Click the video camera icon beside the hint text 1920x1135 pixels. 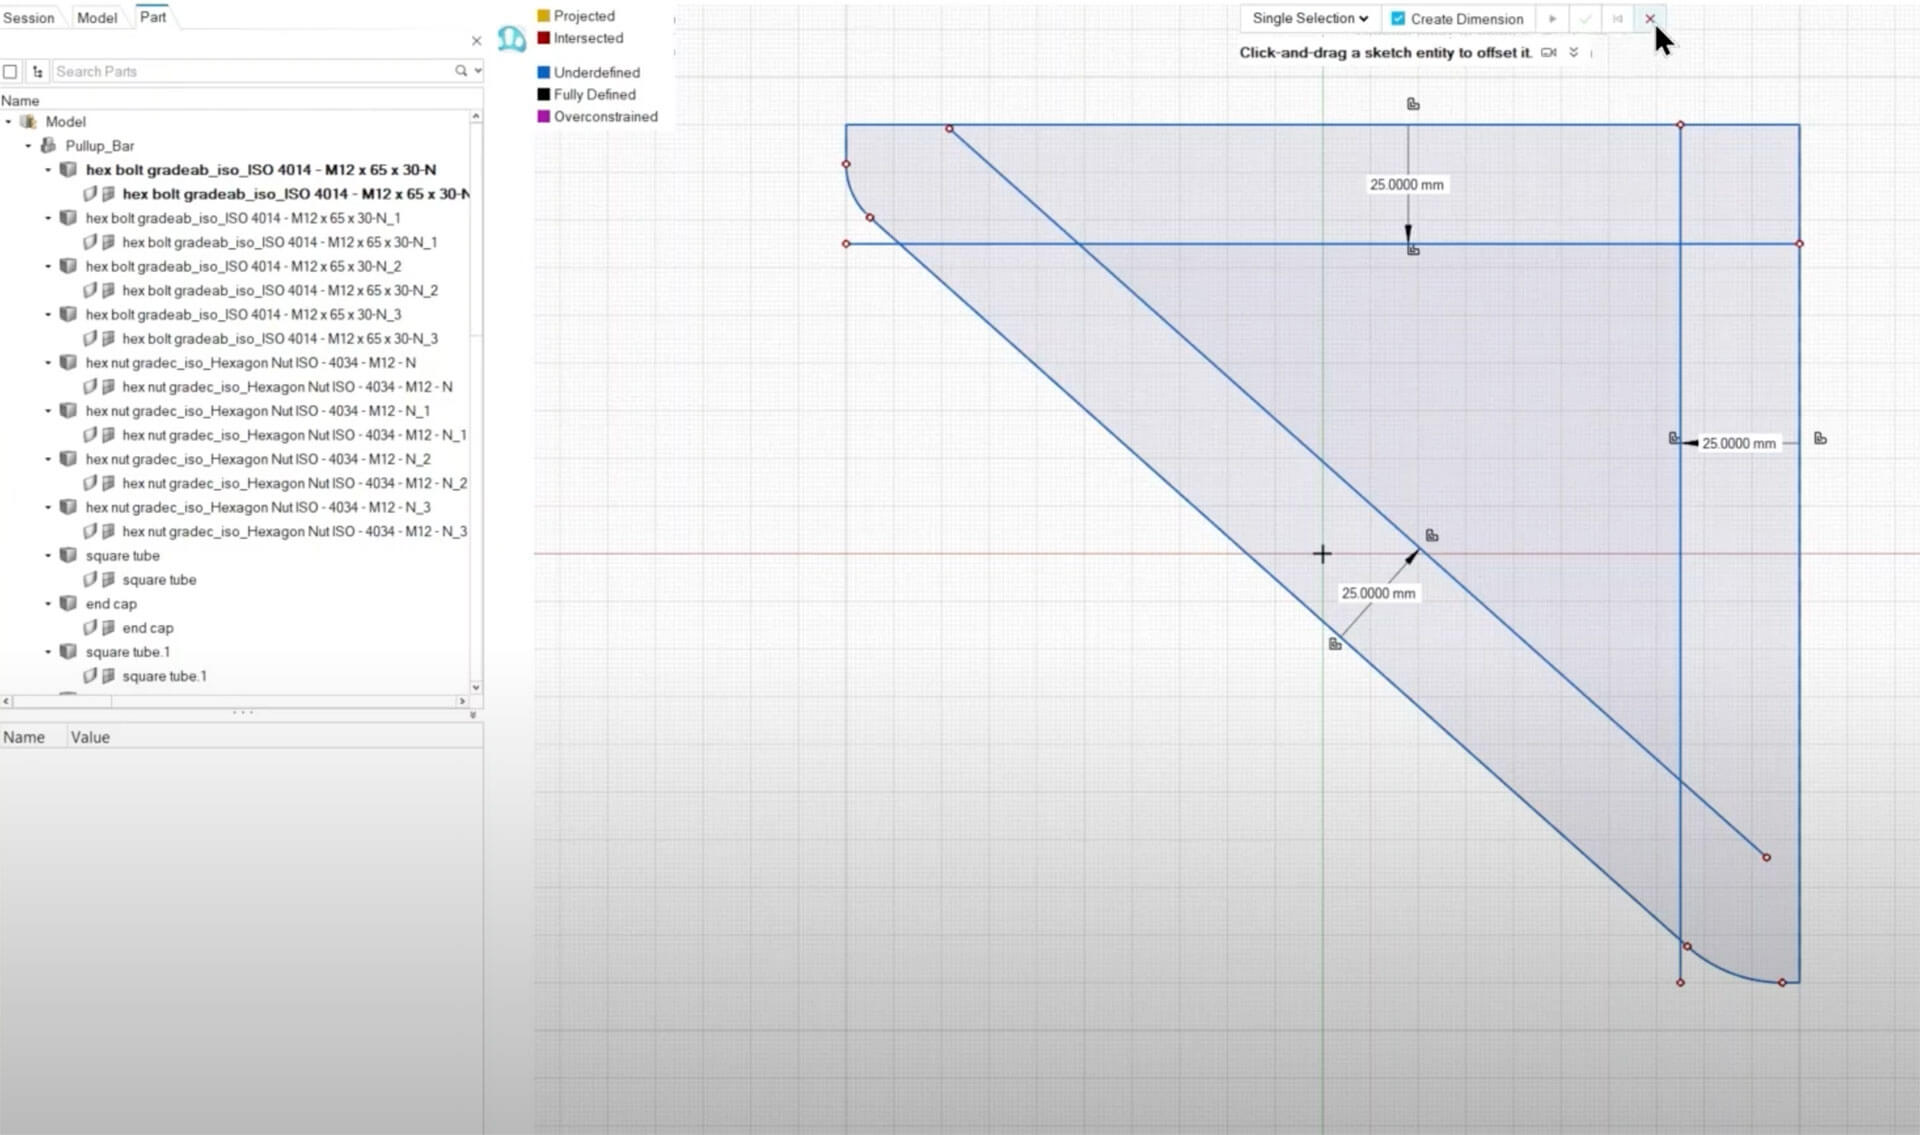tap(1549, 53)
